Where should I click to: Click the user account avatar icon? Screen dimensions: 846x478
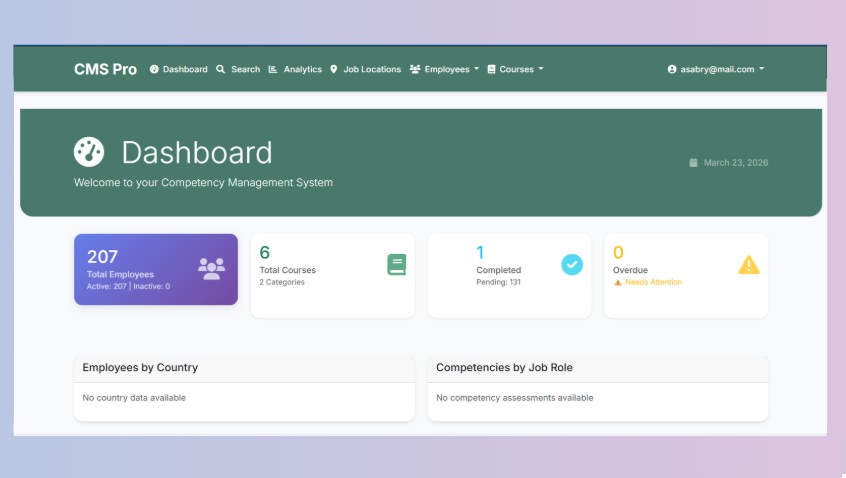(x=672, y=69)
